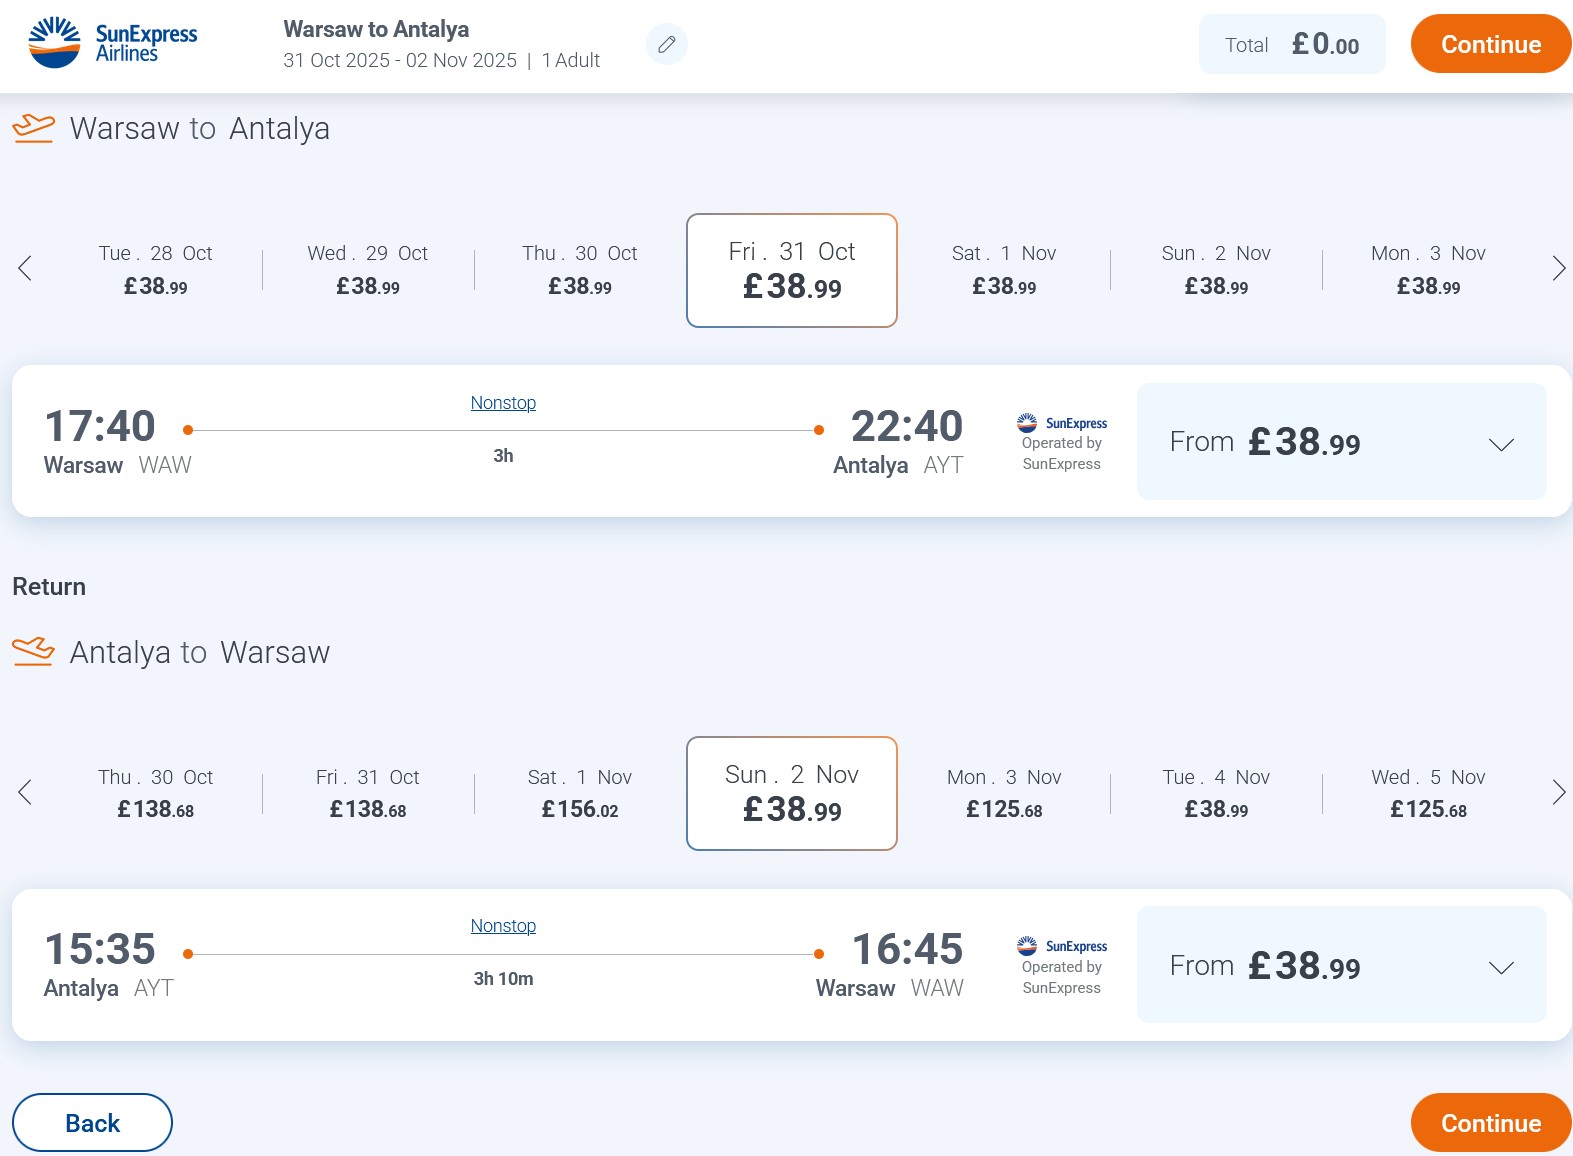The height and width of the screenshot is (1156, 1573).
Task: Click the Back button
Action: point(92,1123)
